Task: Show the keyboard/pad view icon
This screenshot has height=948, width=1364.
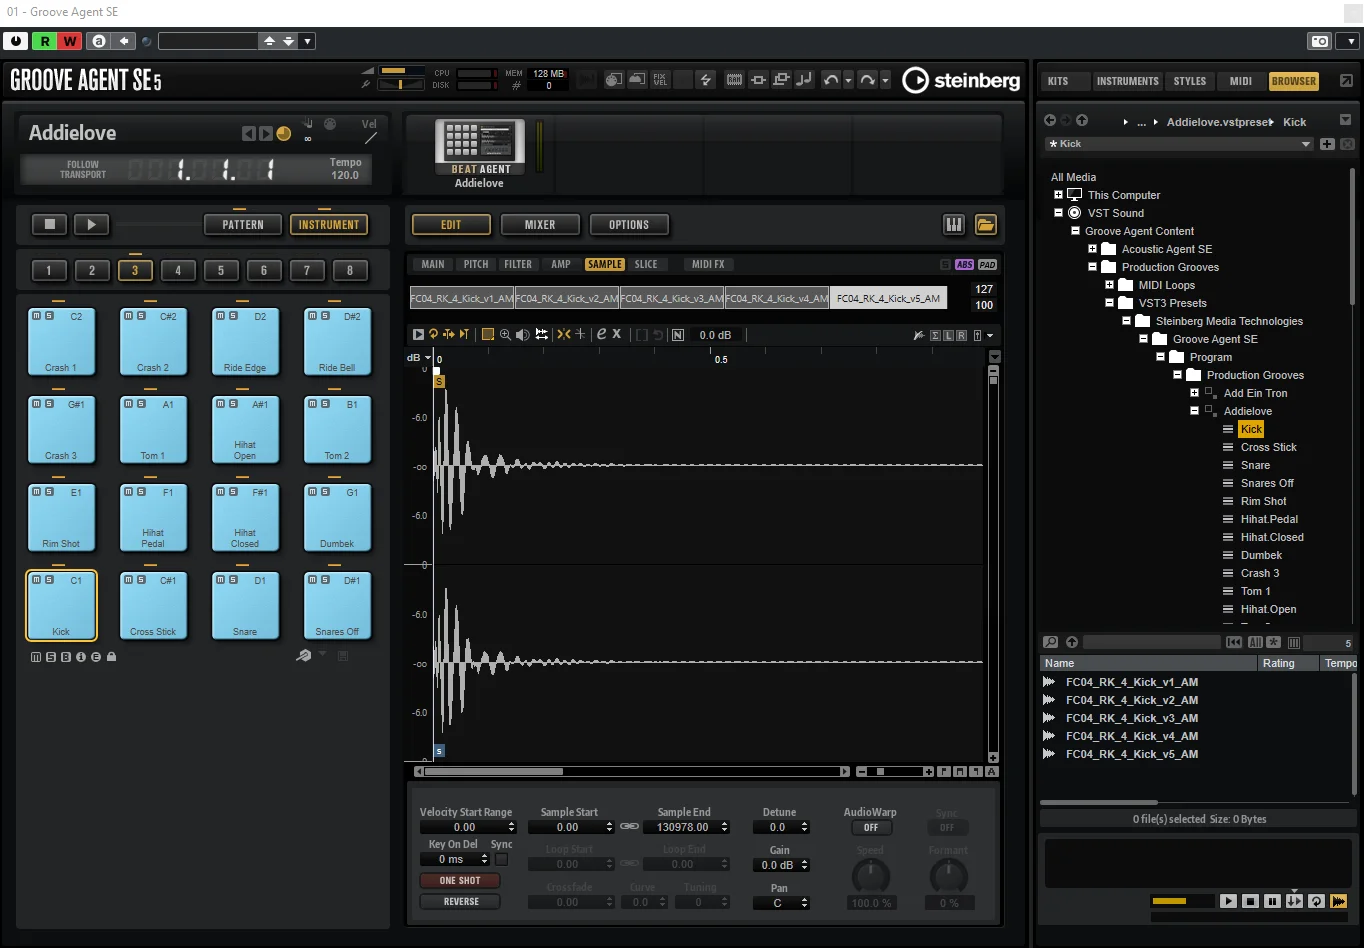Action: coord(954,225)
